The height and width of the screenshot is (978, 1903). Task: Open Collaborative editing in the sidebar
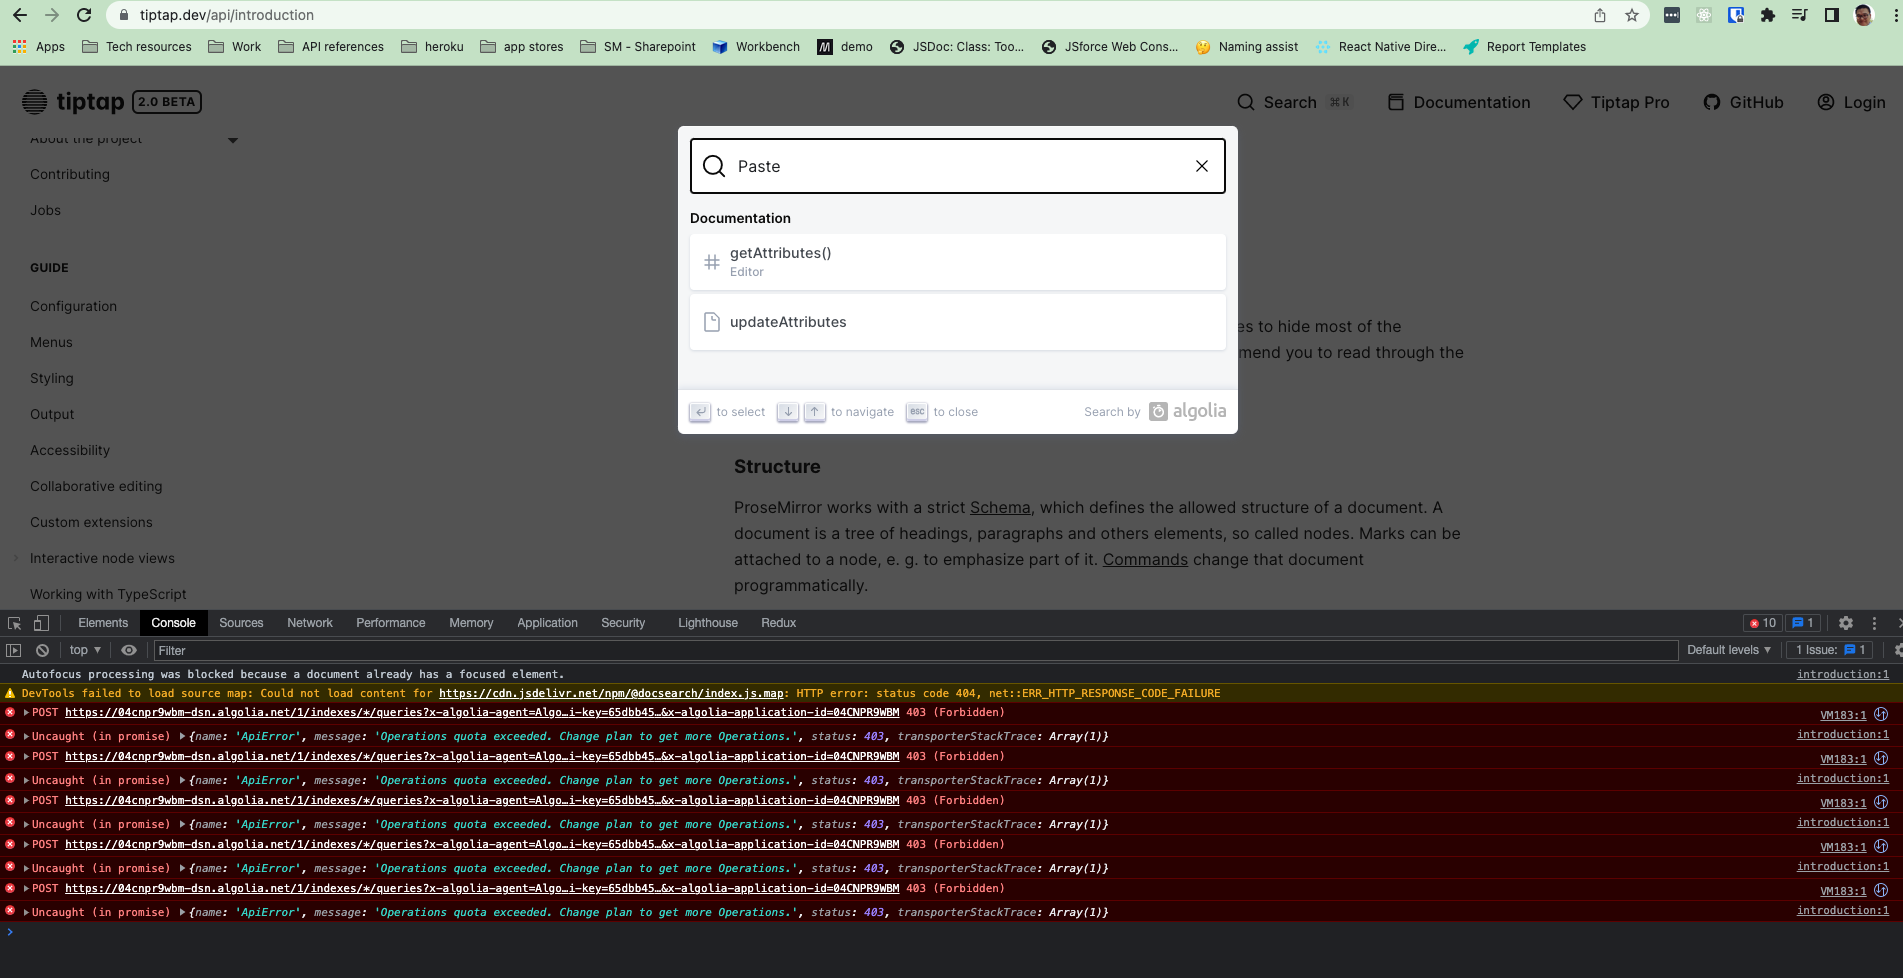(x=96, y=486)
